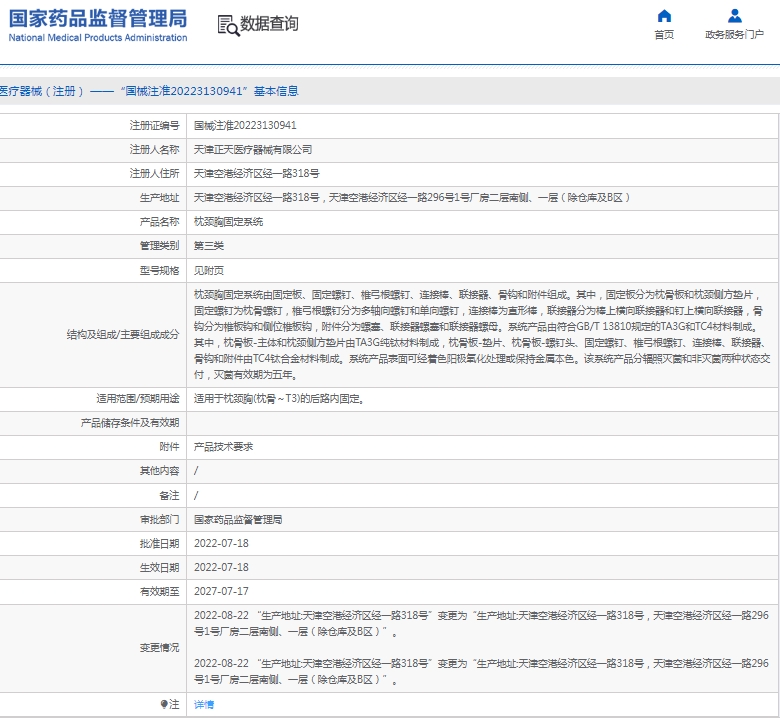
Task: Click approval department value 国家药品监督管理局
Action: click(x=238, y=519)
